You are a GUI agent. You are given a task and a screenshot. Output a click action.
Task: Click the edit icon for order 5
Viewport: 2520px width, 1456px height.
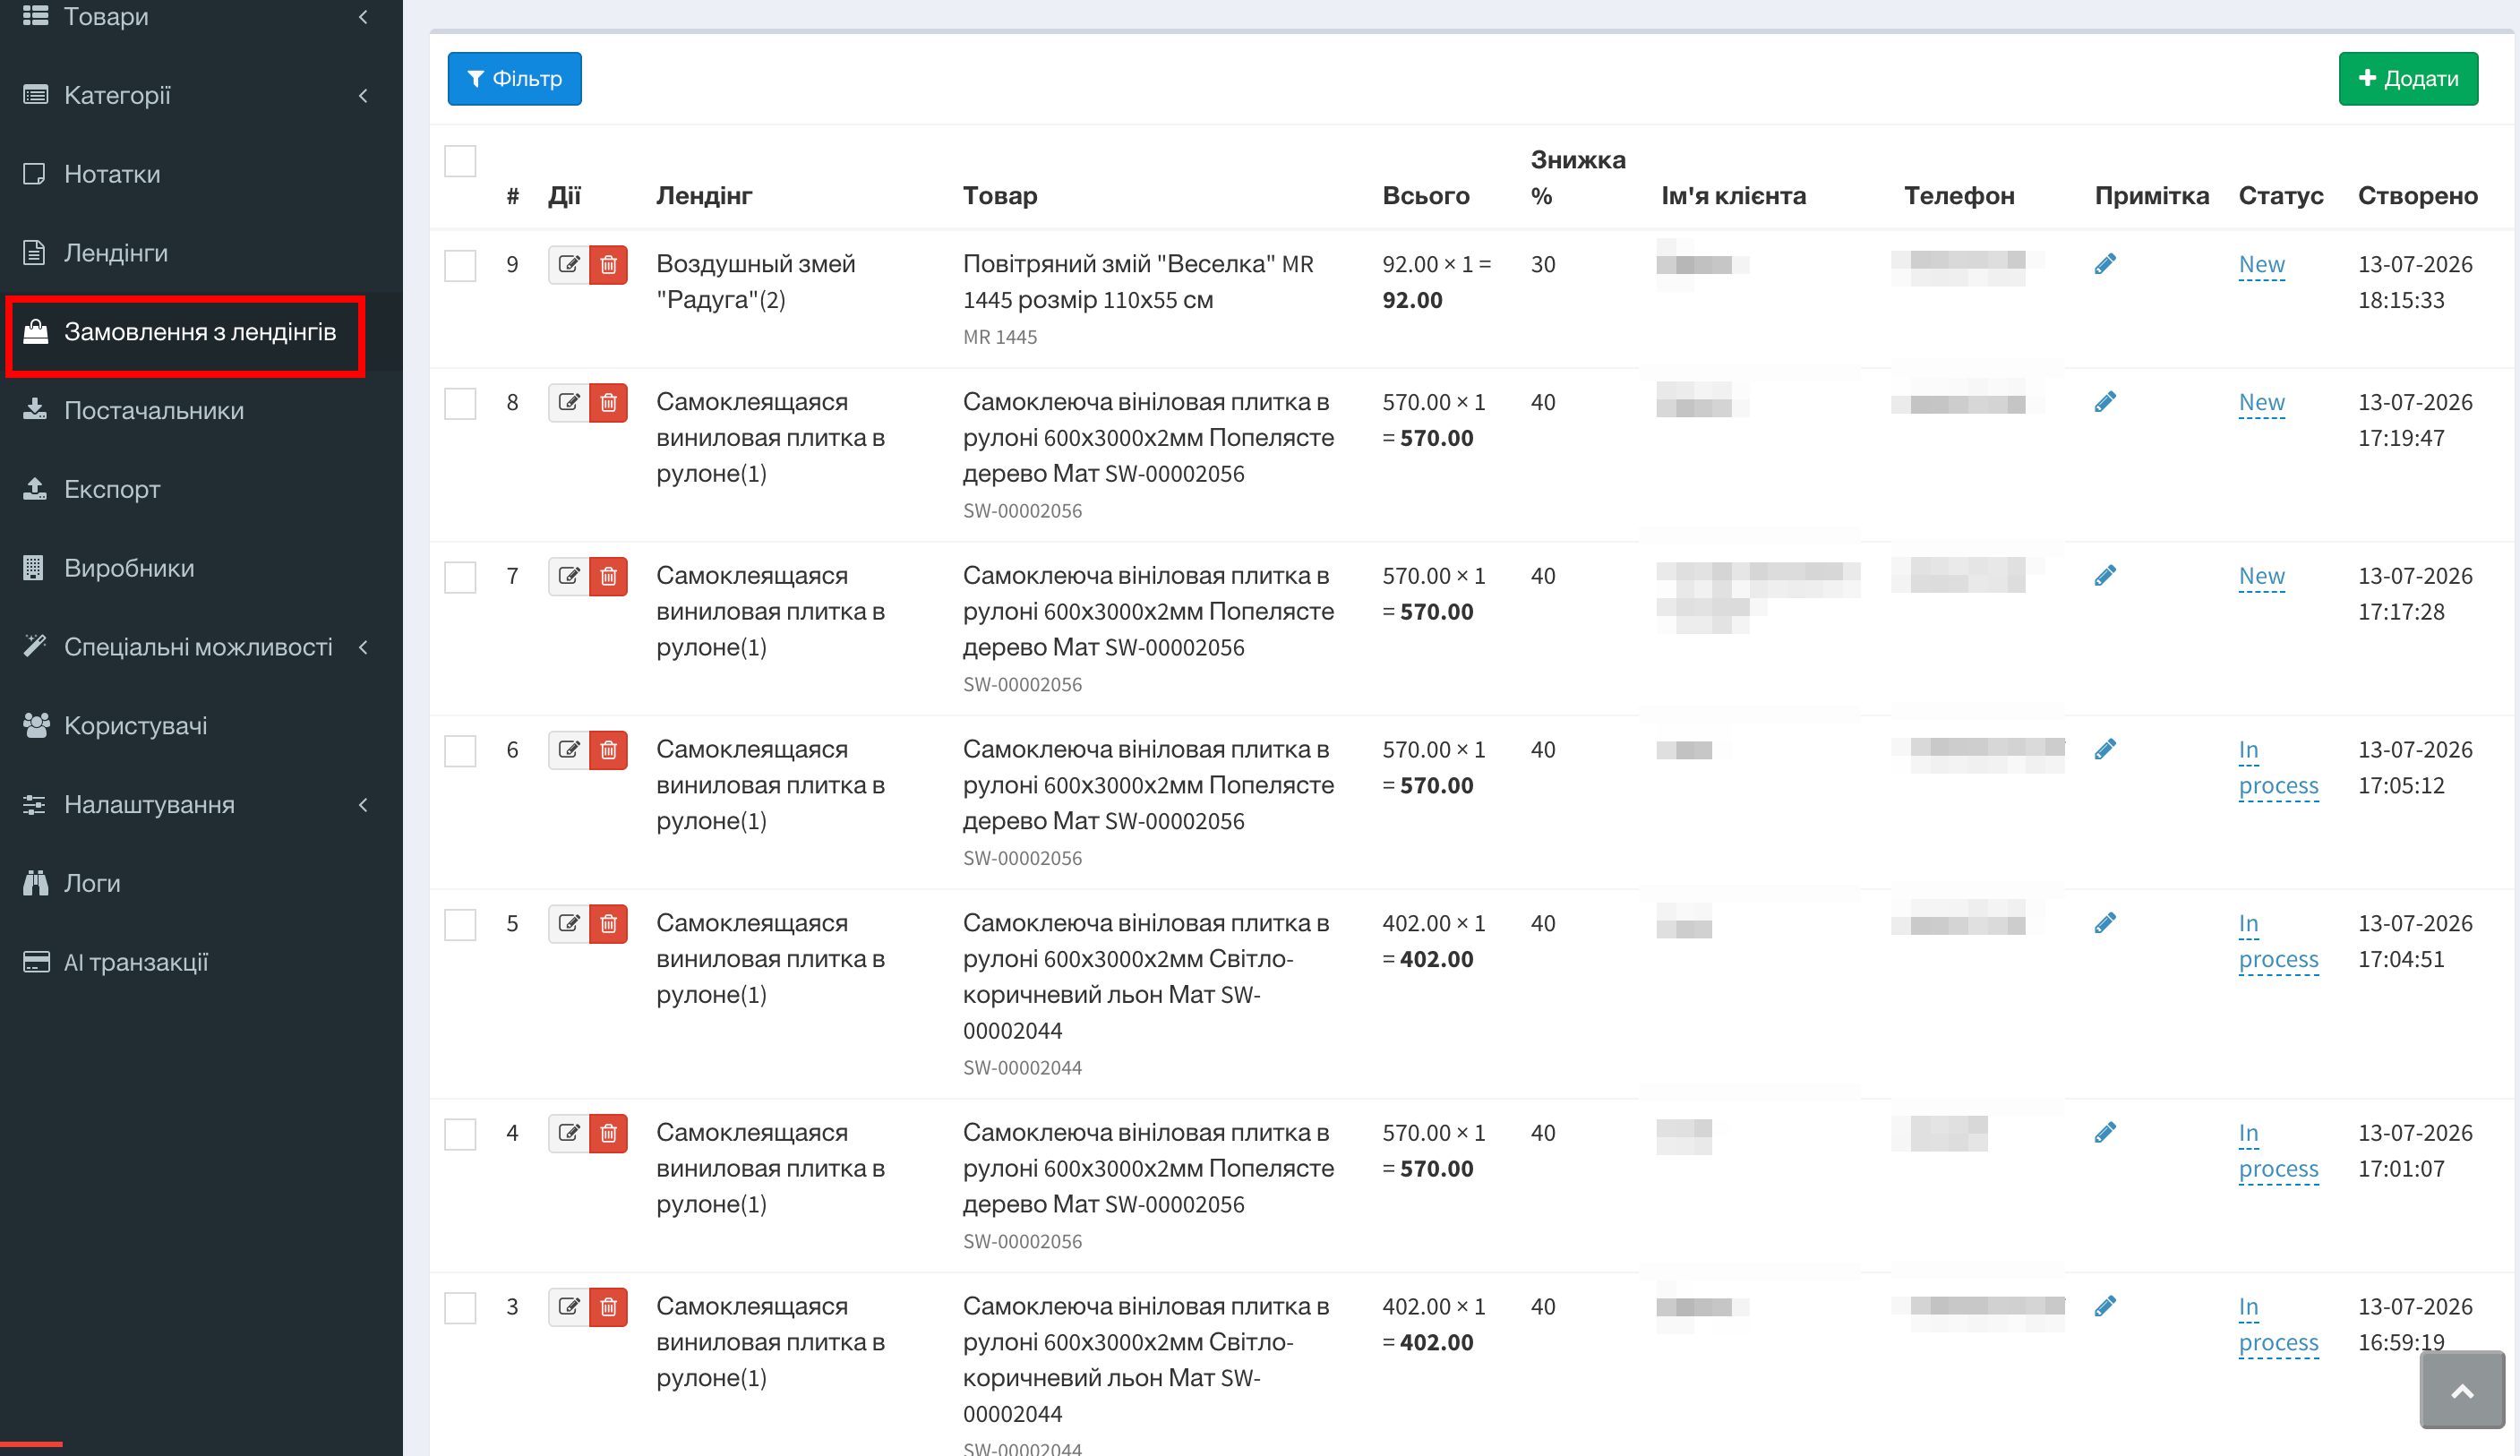coord(568,924)
